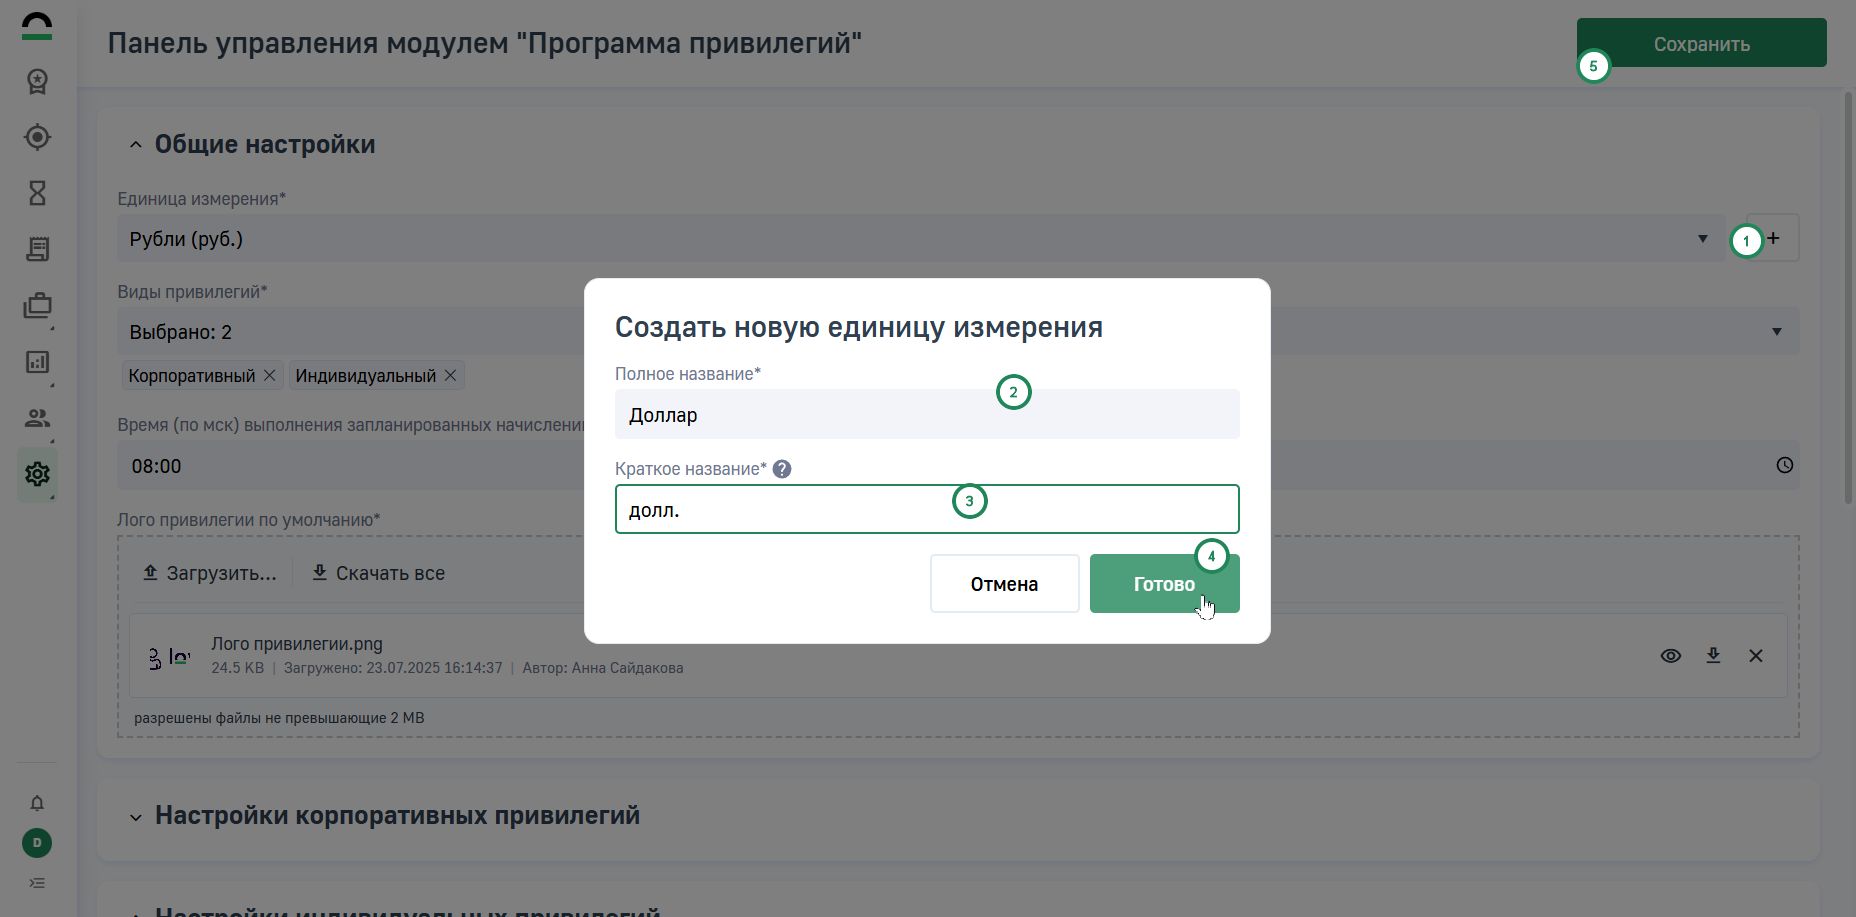Open the chart report sidebar icon
This screenshot has height=917, width=1856.
pos(37,362)
